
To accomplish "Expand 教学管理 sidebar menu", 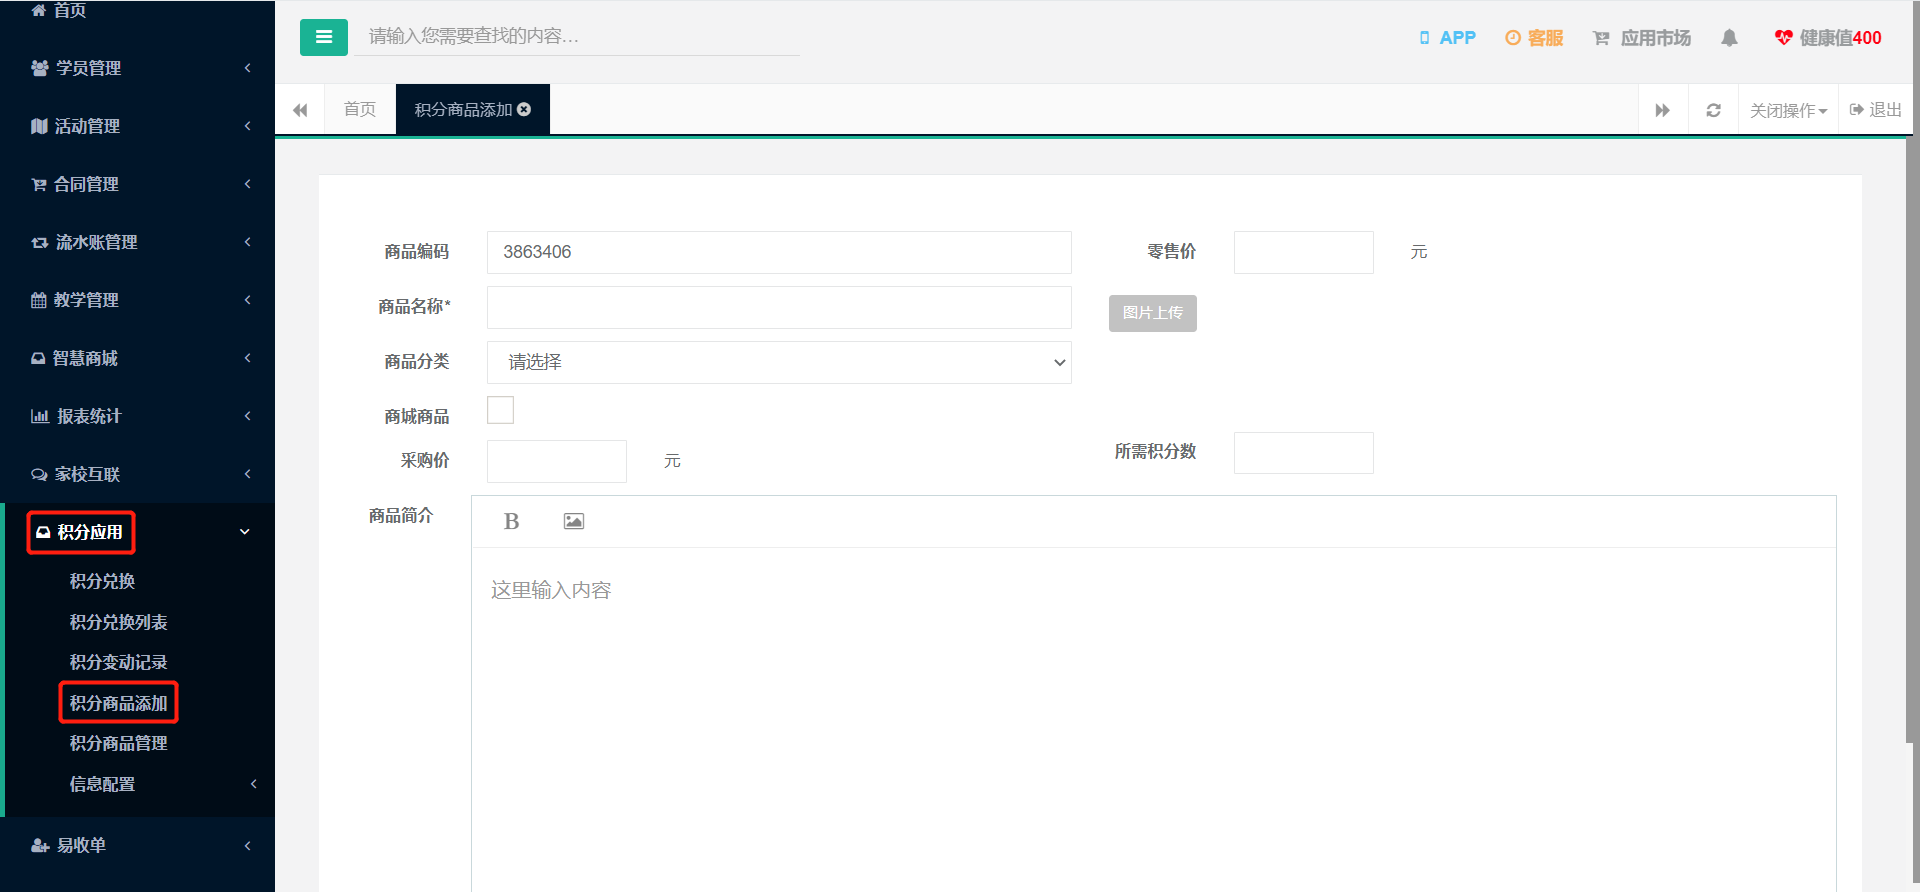I will (138, 300).
